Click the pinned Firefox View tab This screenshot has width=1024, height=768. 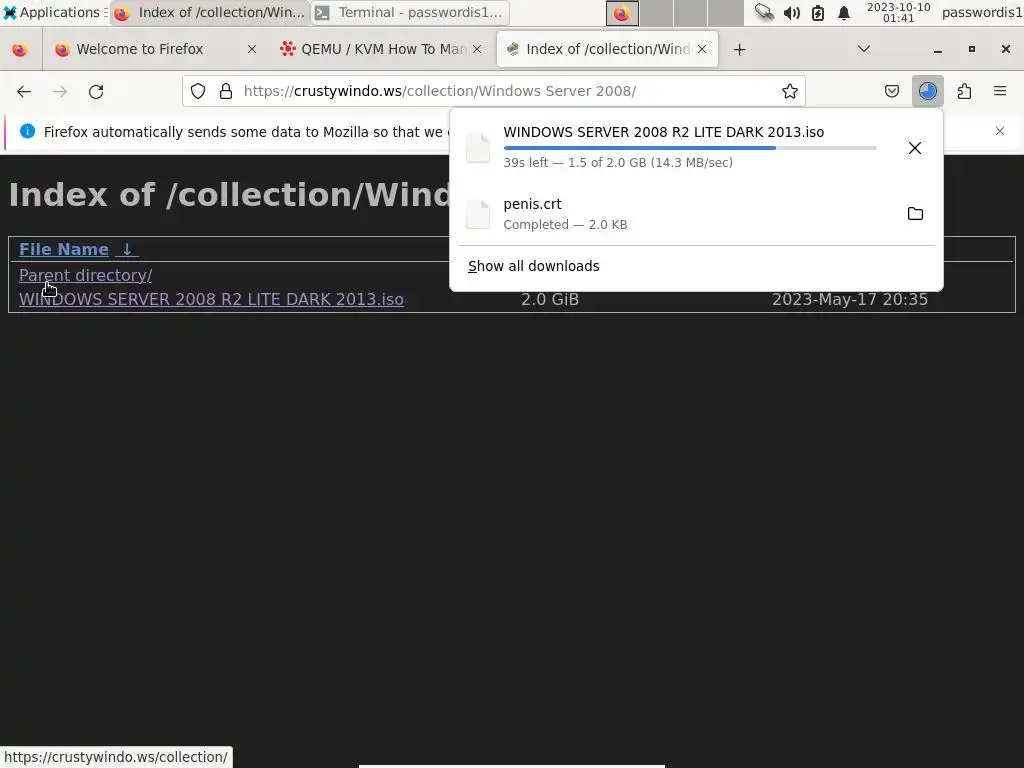[x=20, y=50]
